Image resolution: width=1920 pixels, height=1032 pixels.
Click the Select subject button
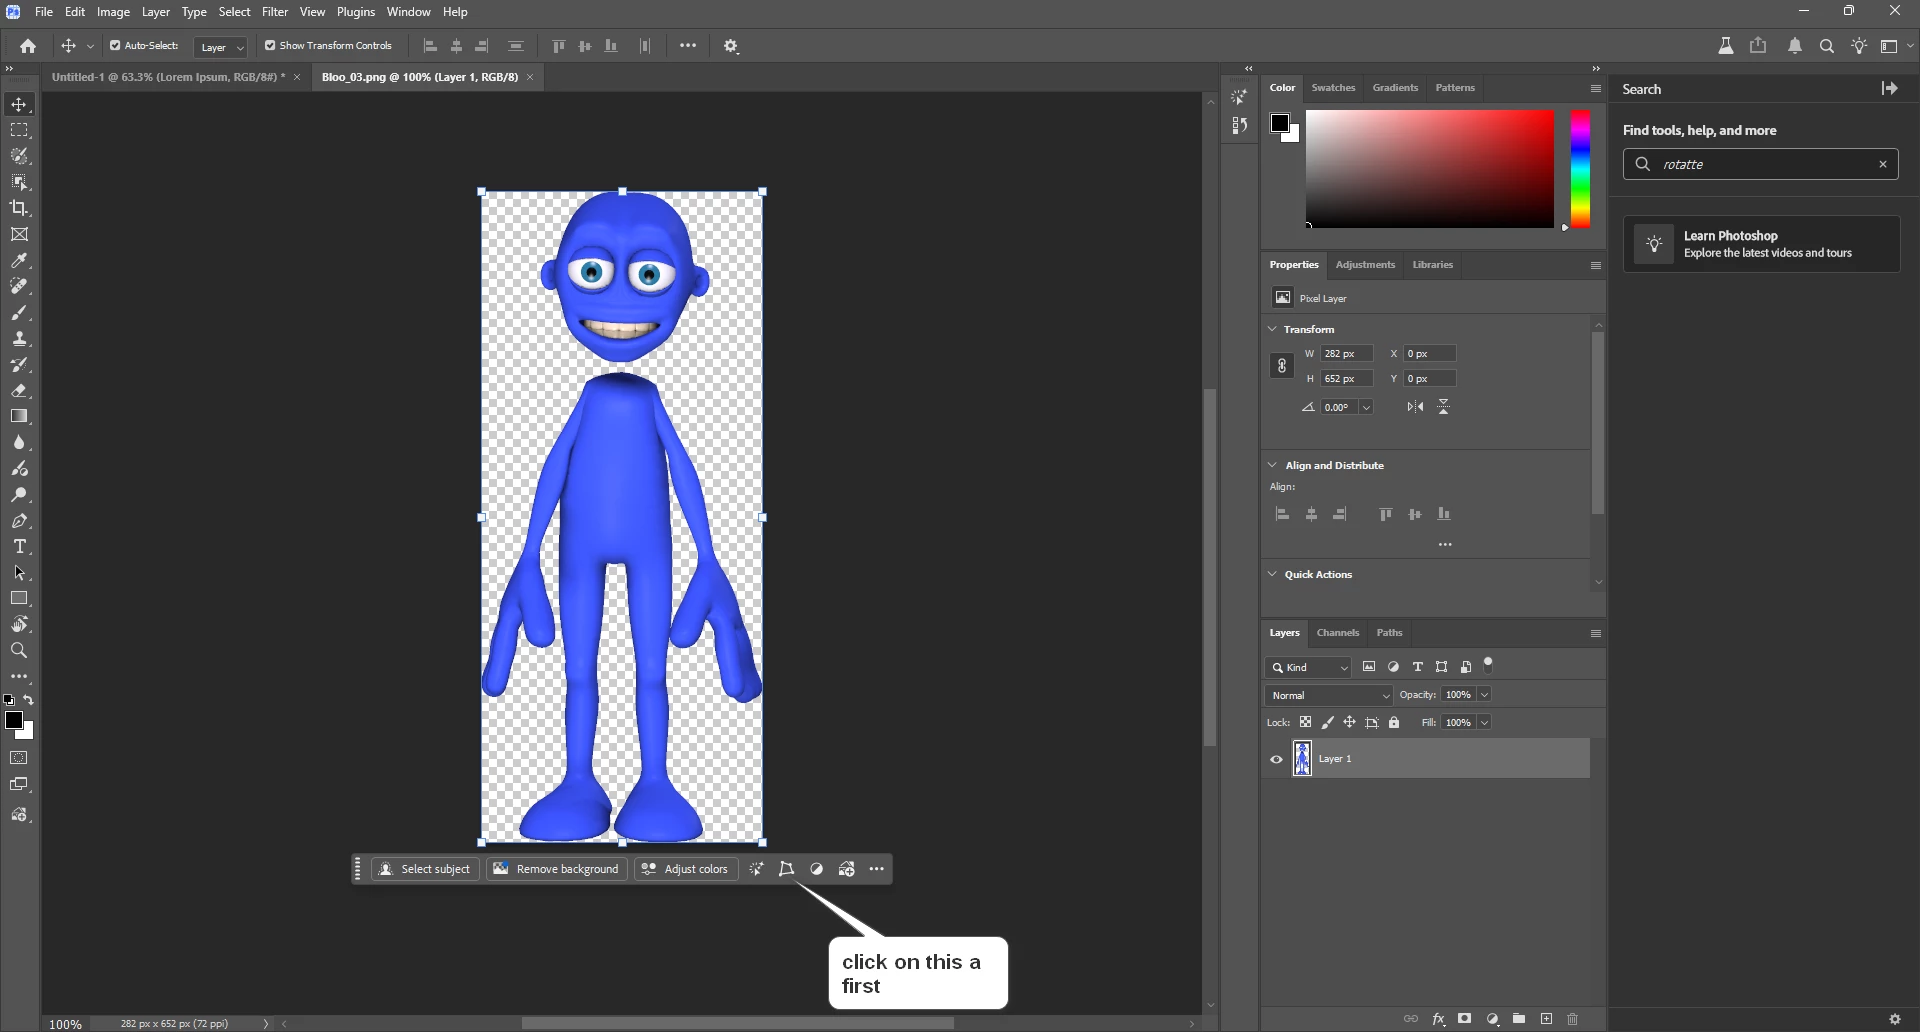(425, 869)
